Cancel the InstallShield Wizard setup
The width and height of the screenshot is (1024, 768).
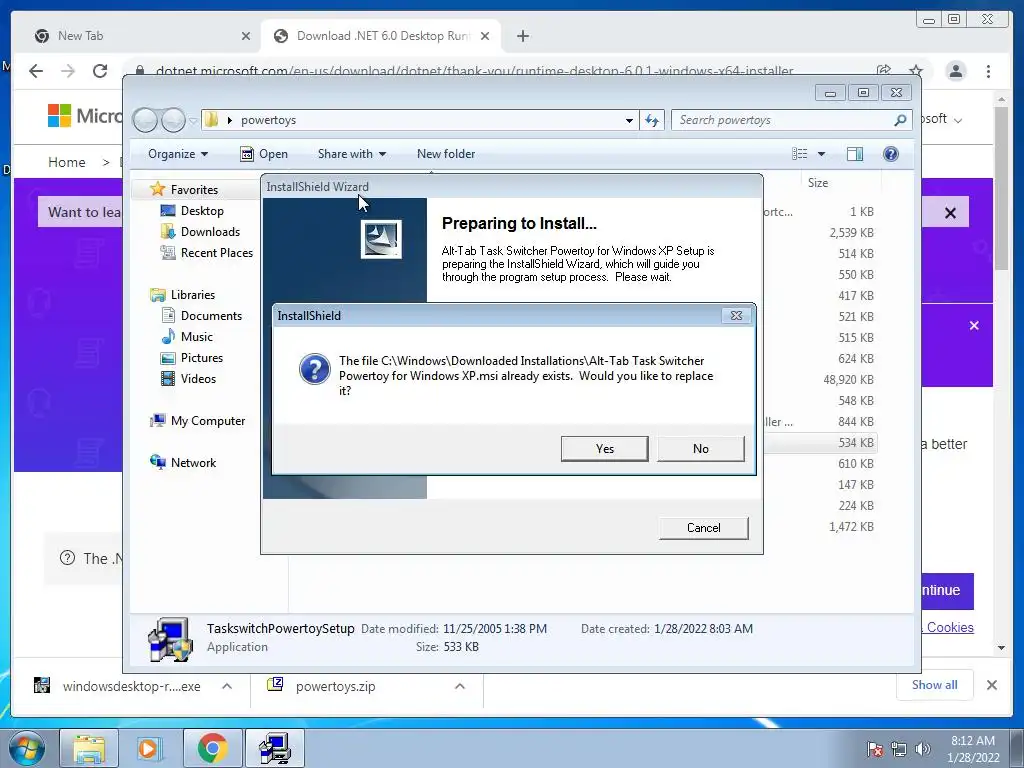[x=703, y=528]
